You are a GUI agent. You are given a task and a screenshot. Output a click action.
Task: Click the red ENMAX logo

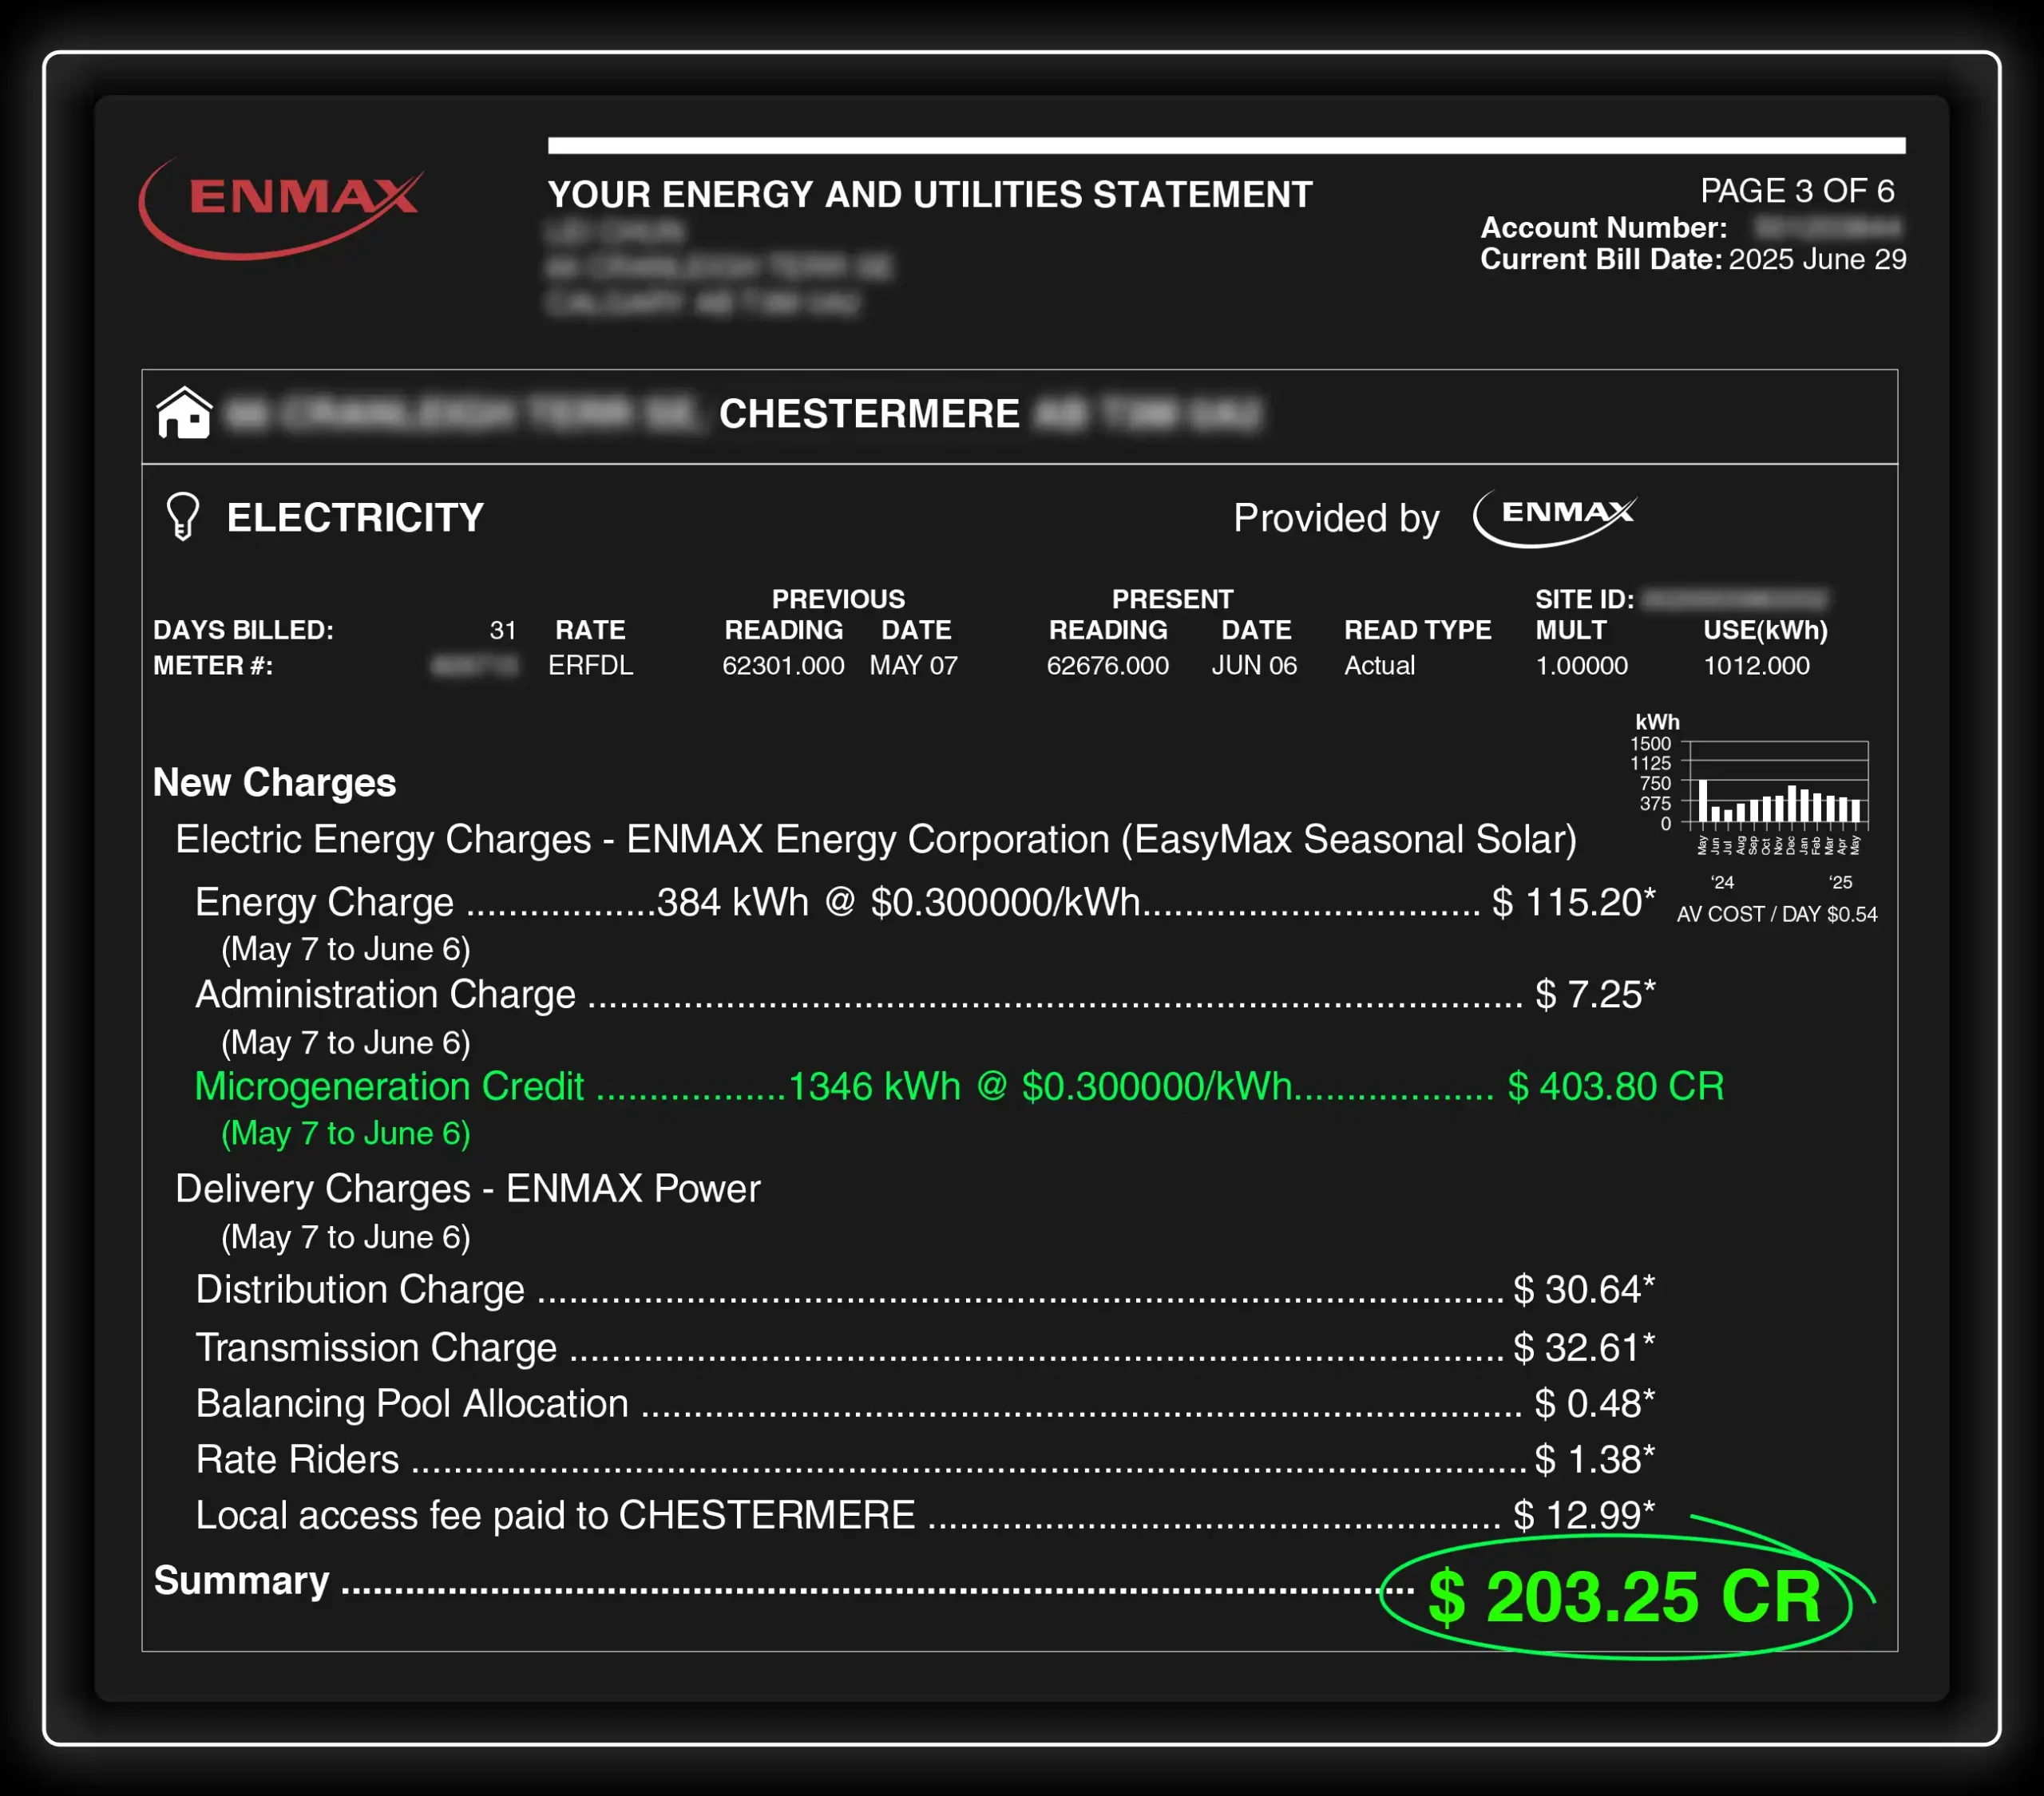[280, 208]
